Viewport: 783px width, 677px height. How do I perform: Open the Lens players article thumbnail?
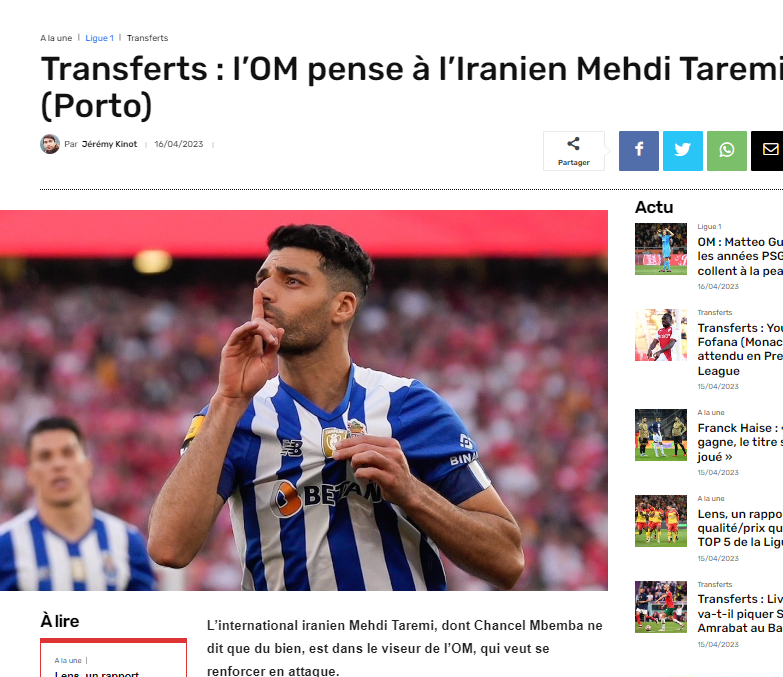coord(661,521)
